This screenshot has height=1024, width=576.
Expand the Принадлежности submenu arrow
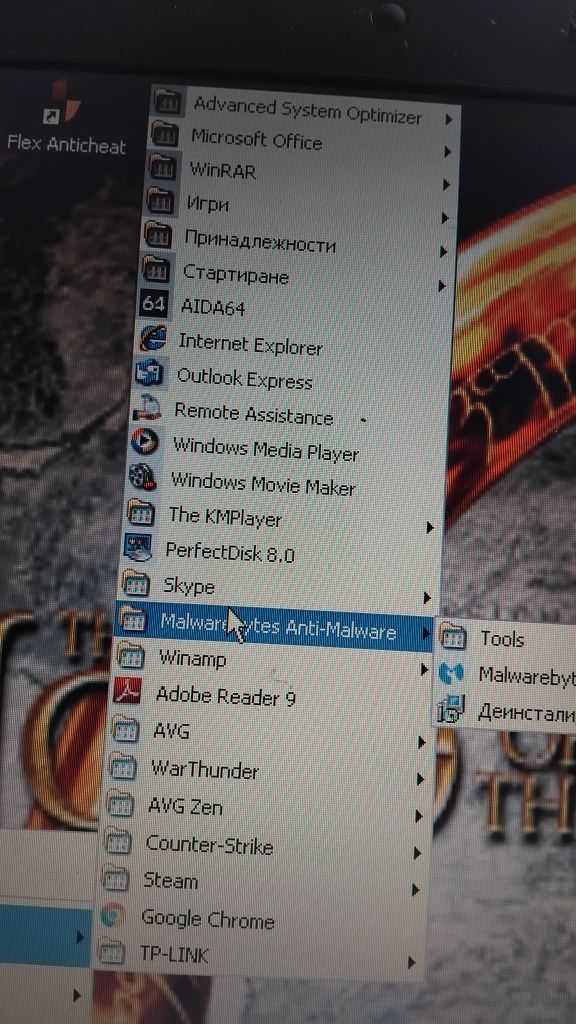(443, 251)
